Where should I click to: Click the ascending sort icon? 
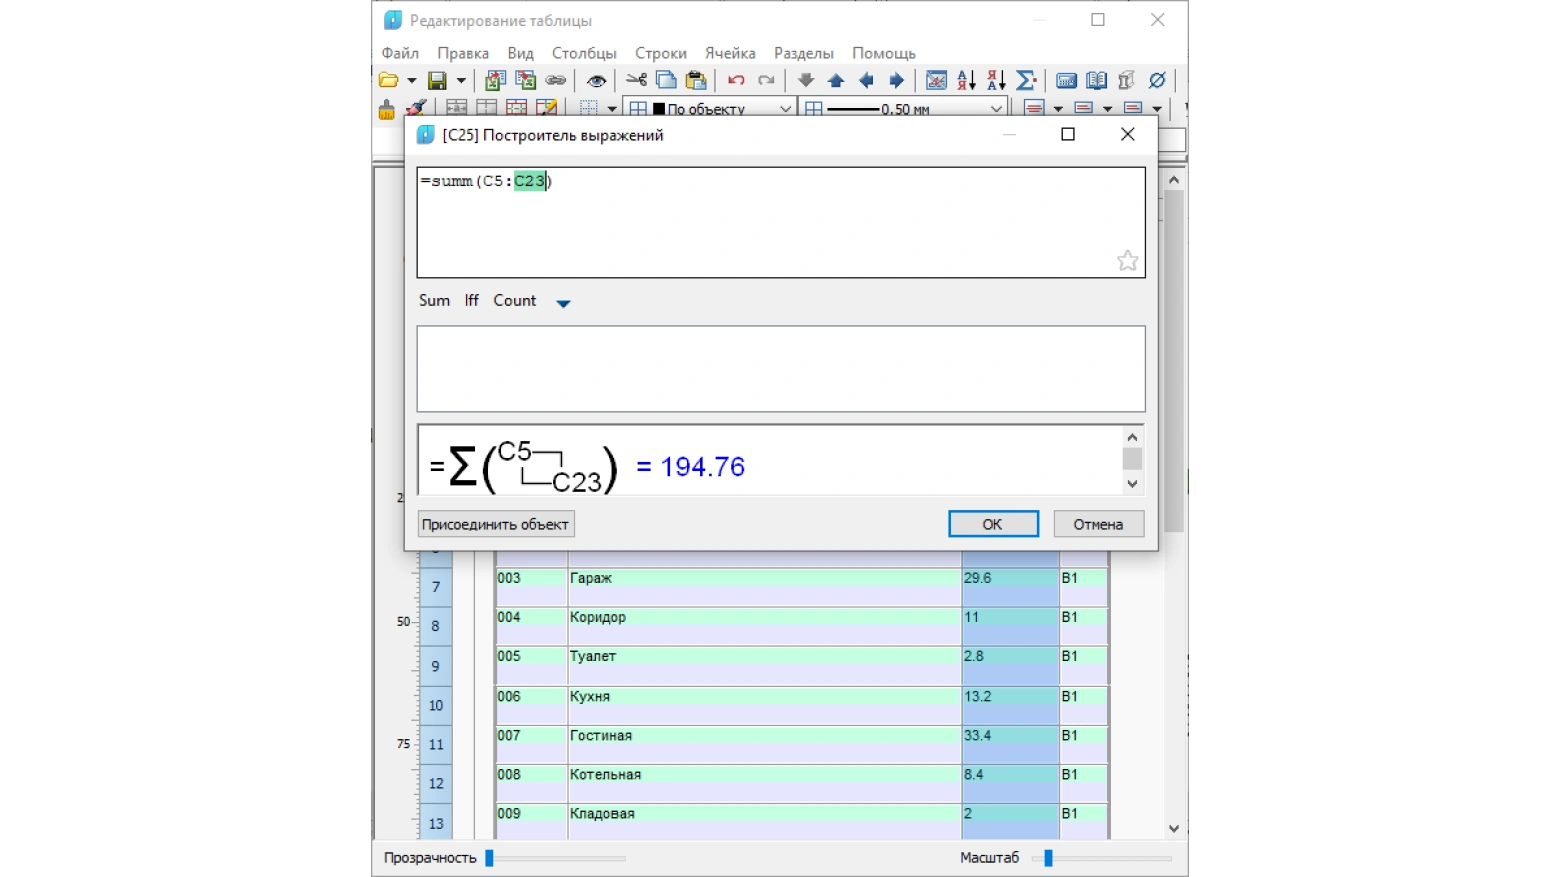[966, 80]
